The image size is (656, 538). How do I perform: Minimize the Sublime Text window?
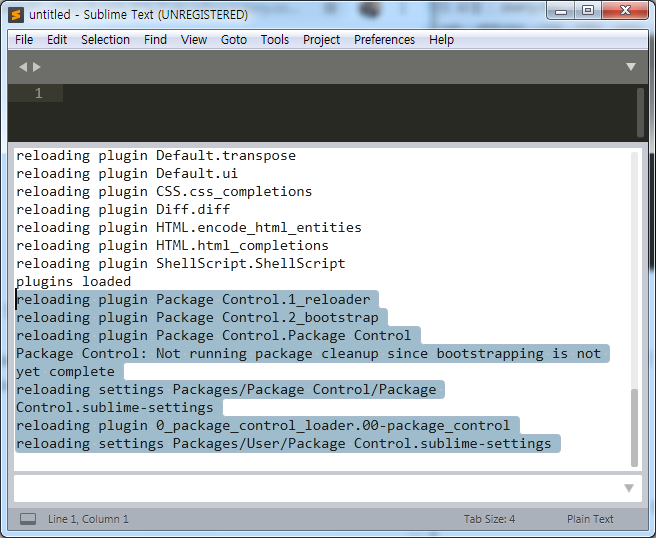tap(561, 11)
